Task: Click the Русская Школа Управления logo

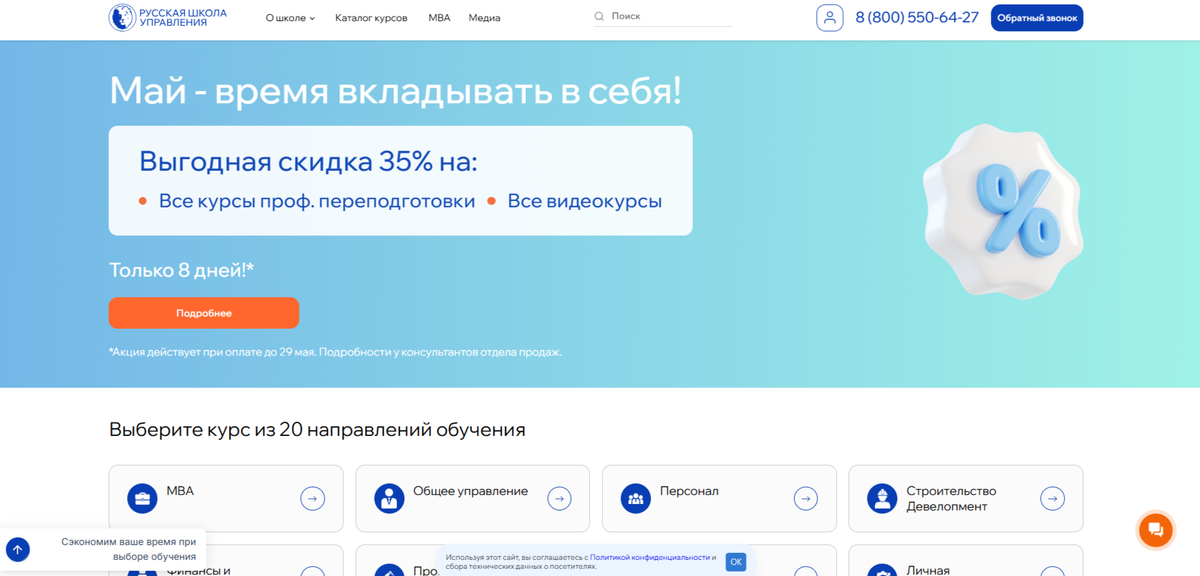Action: click(168, 18)
